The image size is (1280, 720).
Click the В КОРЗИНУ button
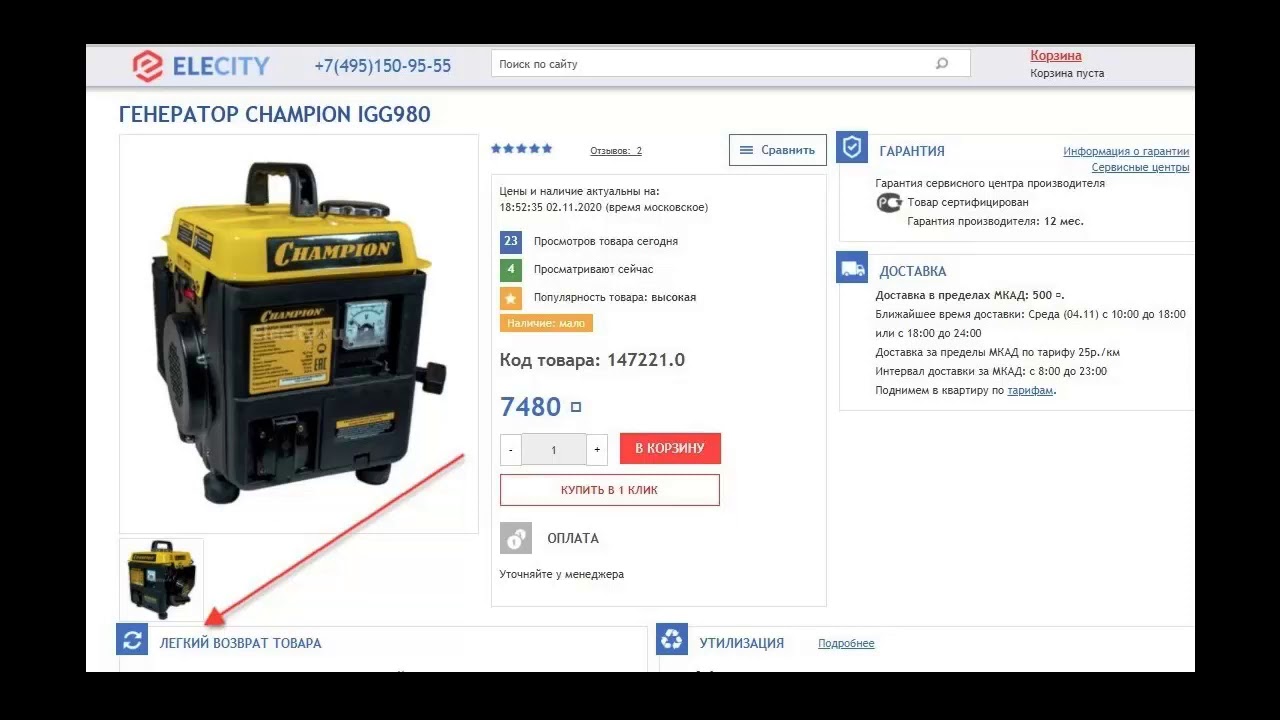pyautogui.click(x=670, y=448)
